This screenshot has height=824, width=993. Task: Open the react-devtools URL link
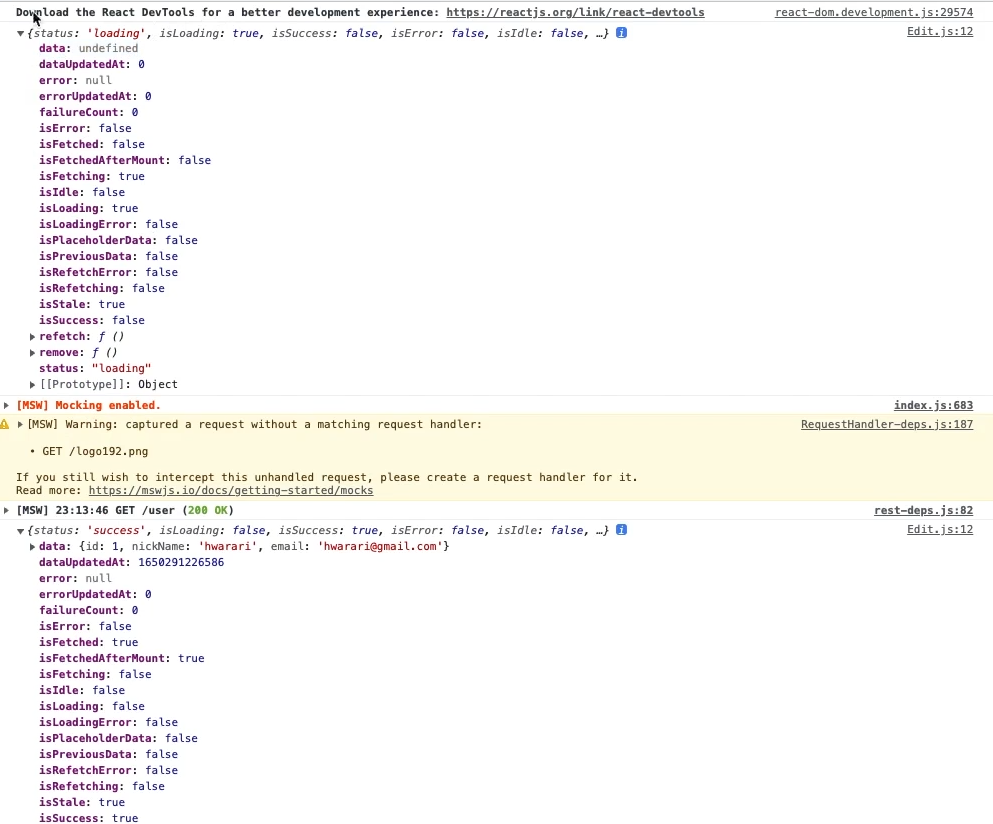click(575, 12)
